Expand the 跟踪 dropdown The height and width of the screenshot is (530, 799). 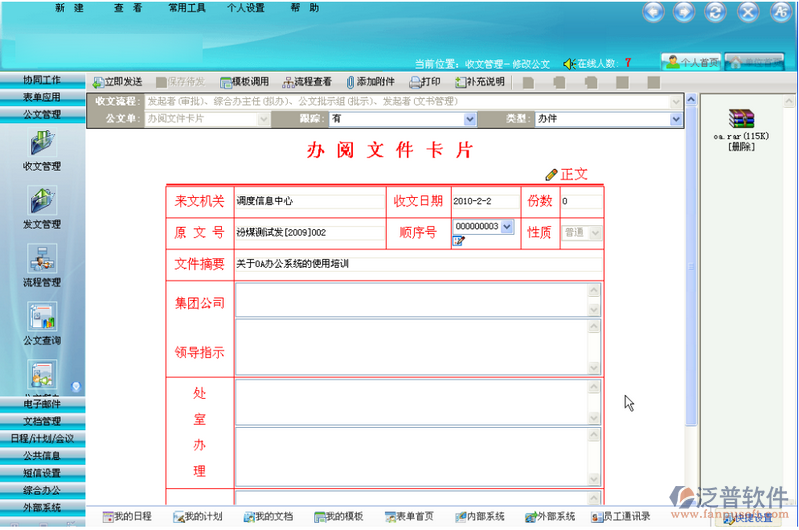470,119
